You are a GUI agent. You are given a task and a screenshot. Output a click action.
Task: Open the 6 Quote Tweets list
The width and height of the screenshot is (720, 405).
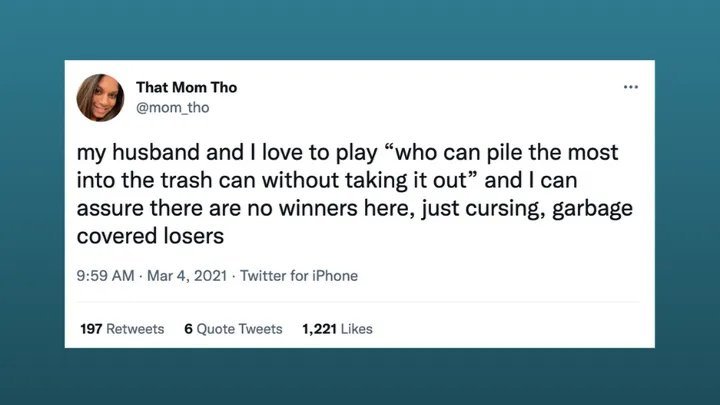[x=233, y=328]
